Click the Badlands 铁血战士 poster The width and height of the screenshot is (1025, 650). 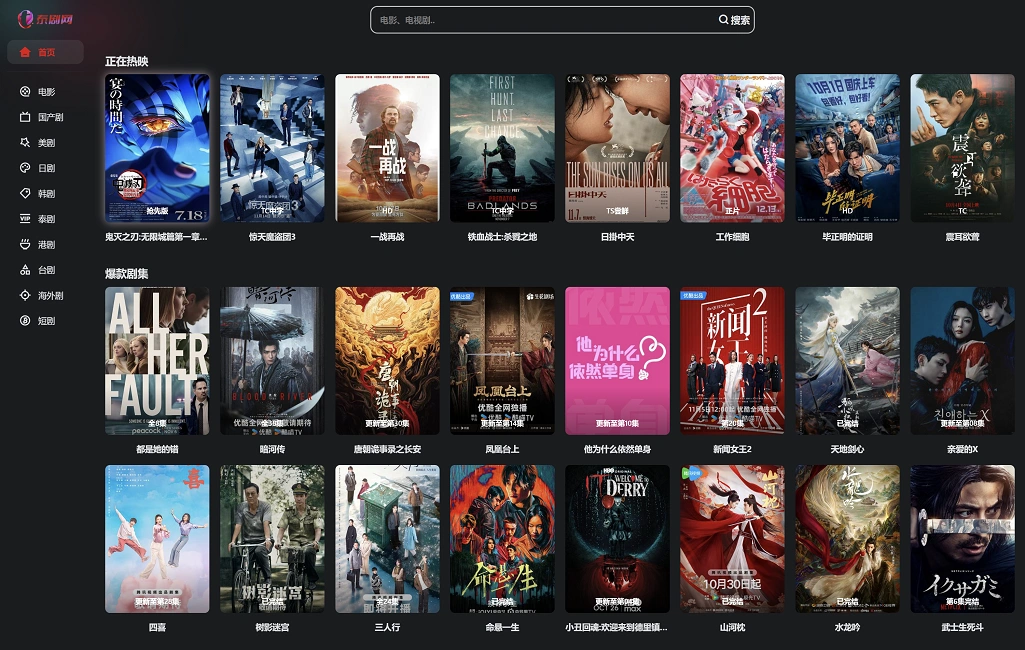pos(502,148)
